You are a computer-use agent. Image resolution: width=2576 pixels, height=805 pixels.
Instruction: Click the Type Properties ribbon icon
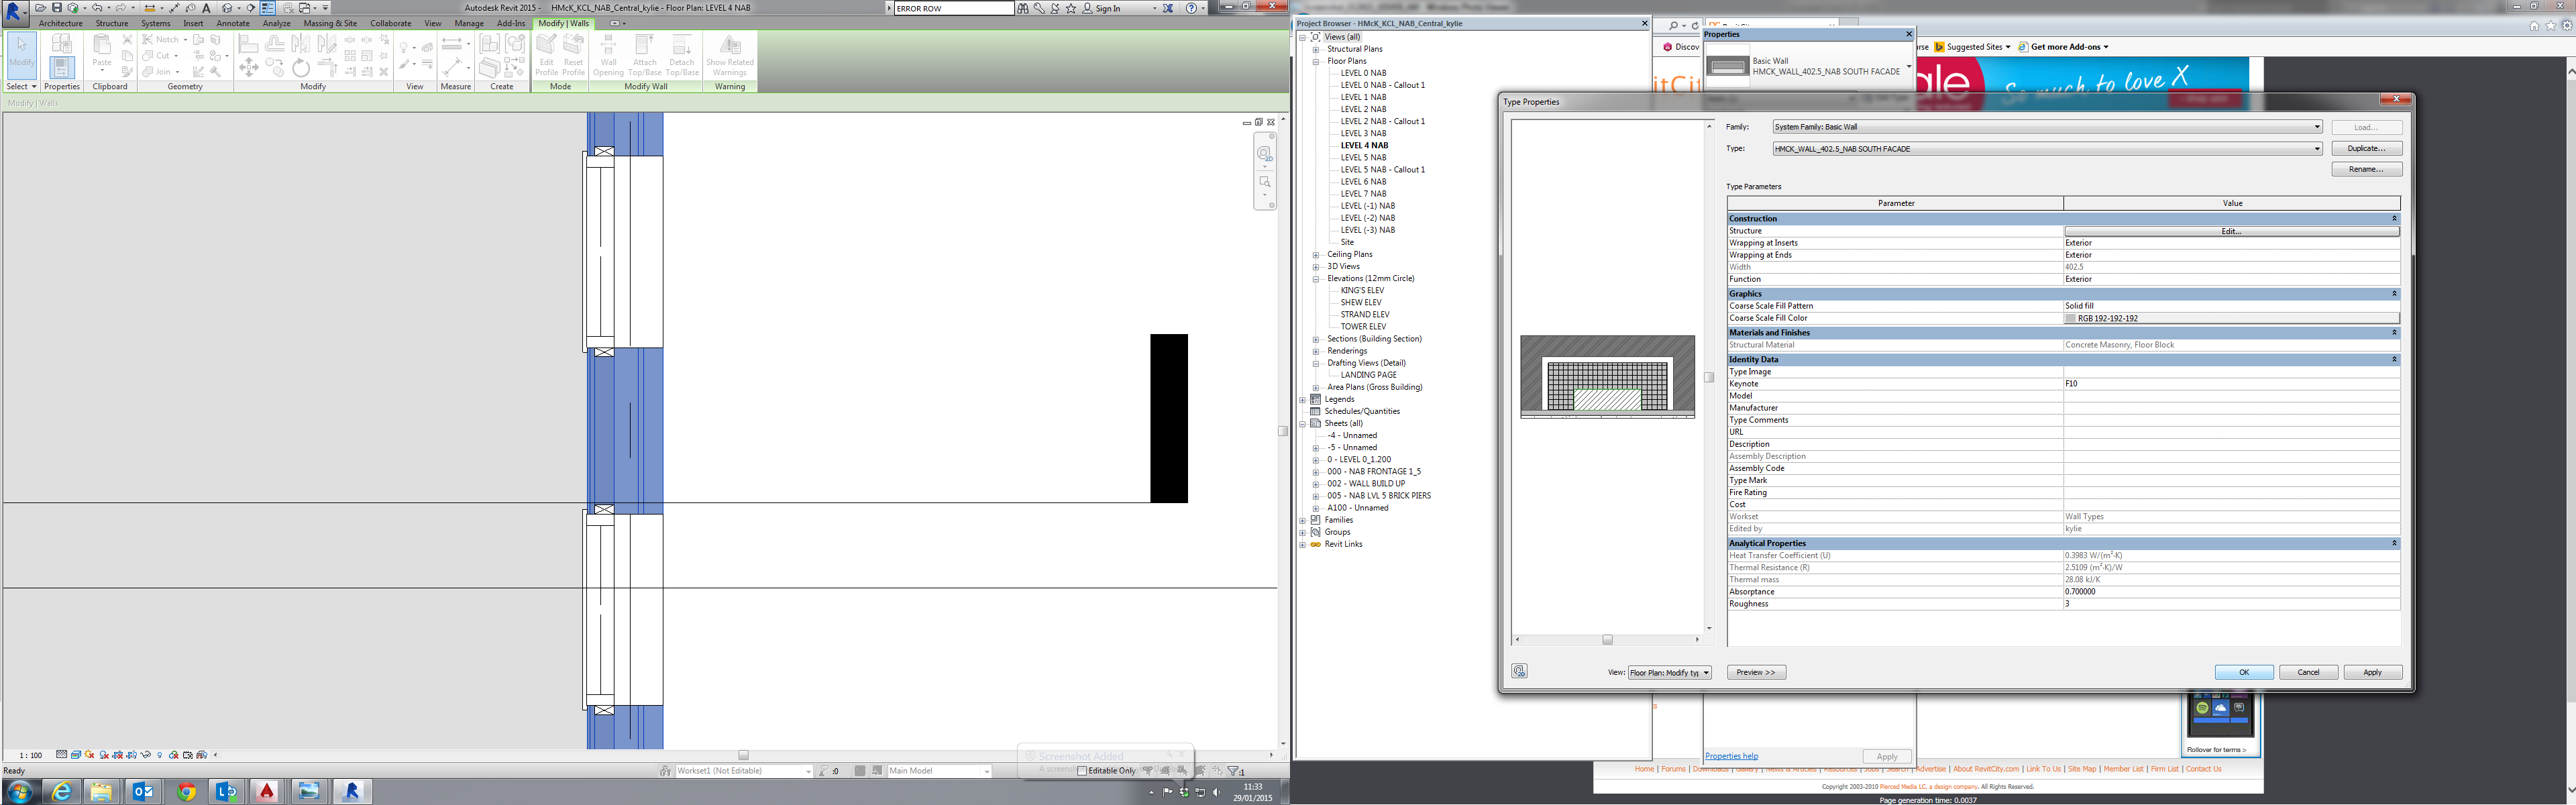point(61,44)
